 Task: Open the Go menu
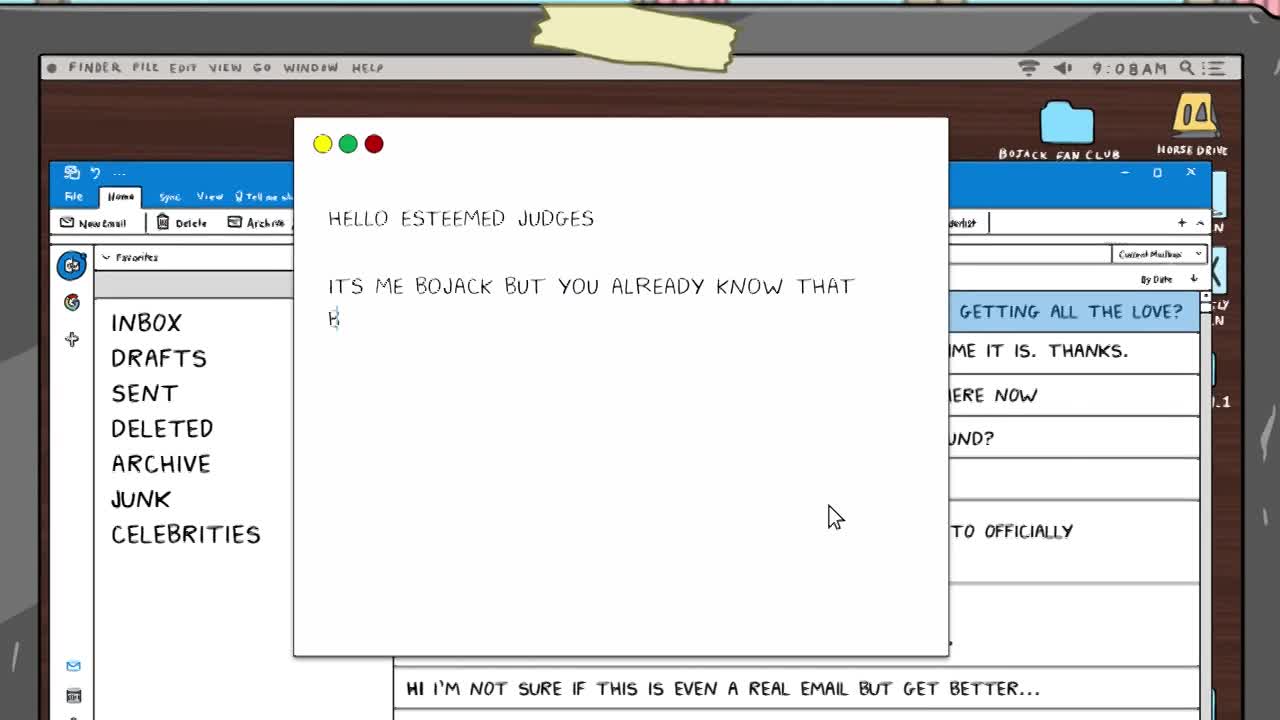point(262,68)
